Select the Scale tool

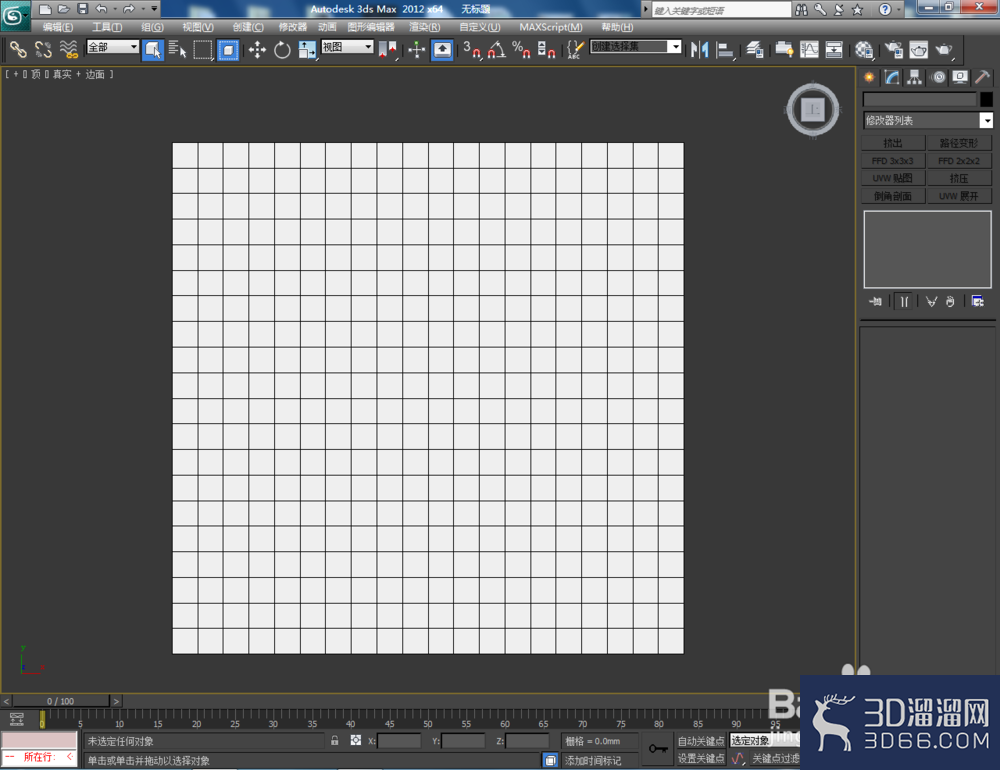coord(307,49)
